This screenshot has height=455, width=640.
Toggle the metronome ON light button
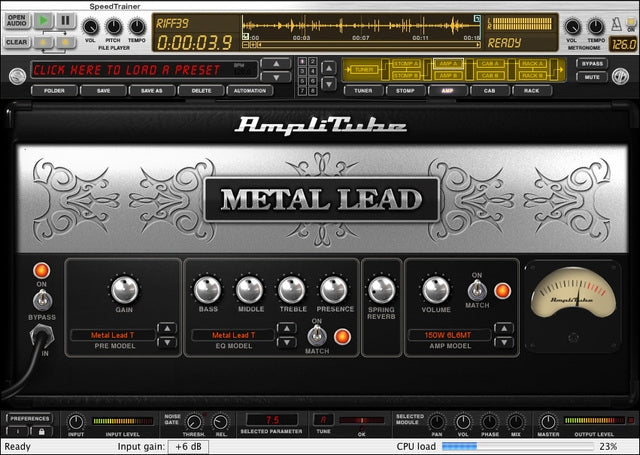tap(631, 22)
